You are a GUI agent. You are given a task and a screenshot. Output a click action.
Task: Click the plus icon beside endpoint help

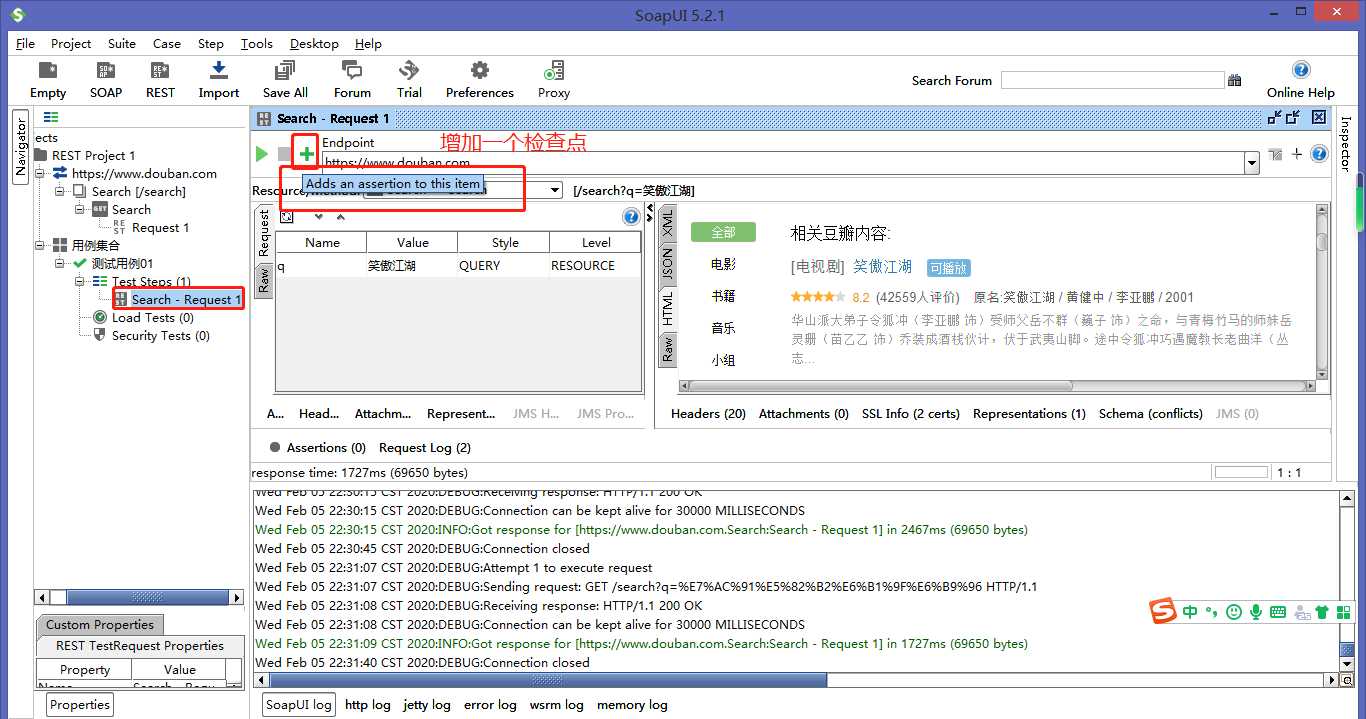pos(1297,154)
